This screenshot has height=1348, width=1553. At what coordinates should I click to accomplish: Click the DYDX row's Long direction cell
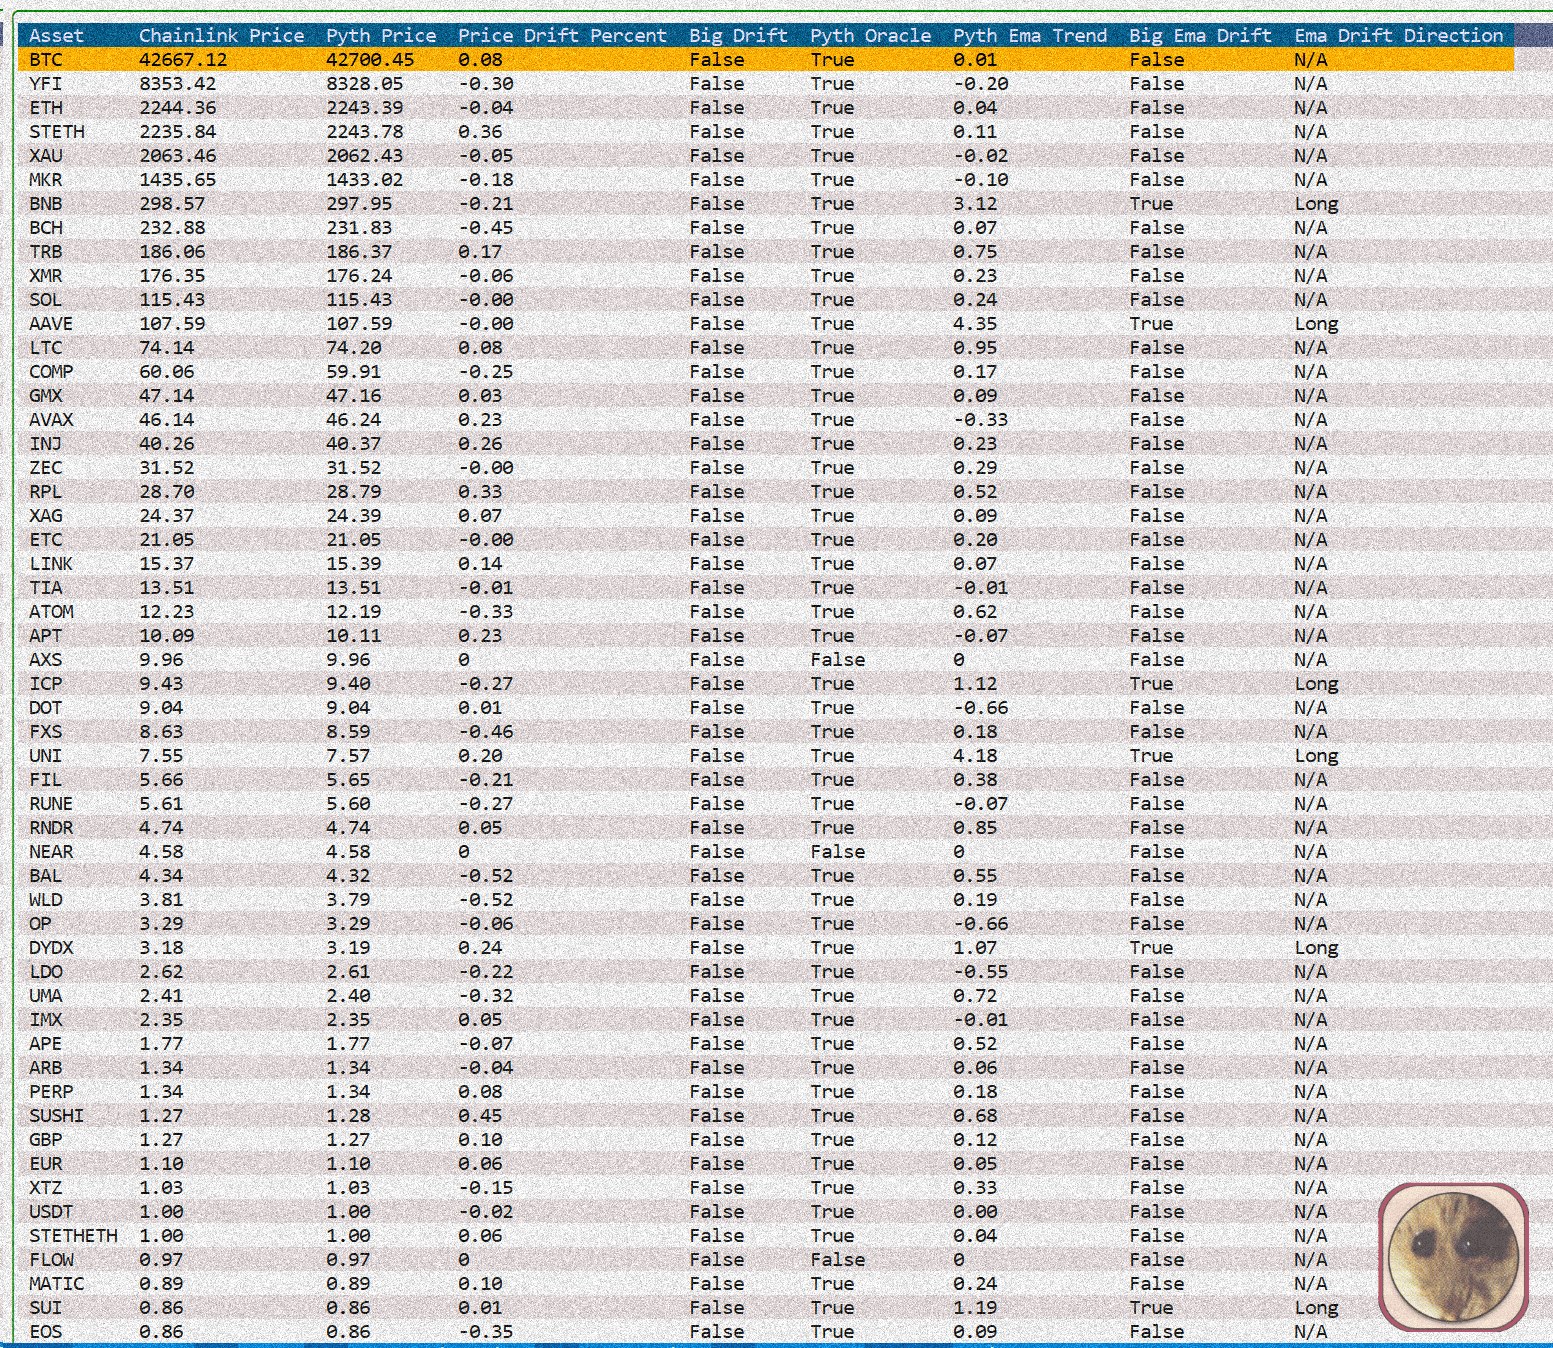click(1315, 948)
